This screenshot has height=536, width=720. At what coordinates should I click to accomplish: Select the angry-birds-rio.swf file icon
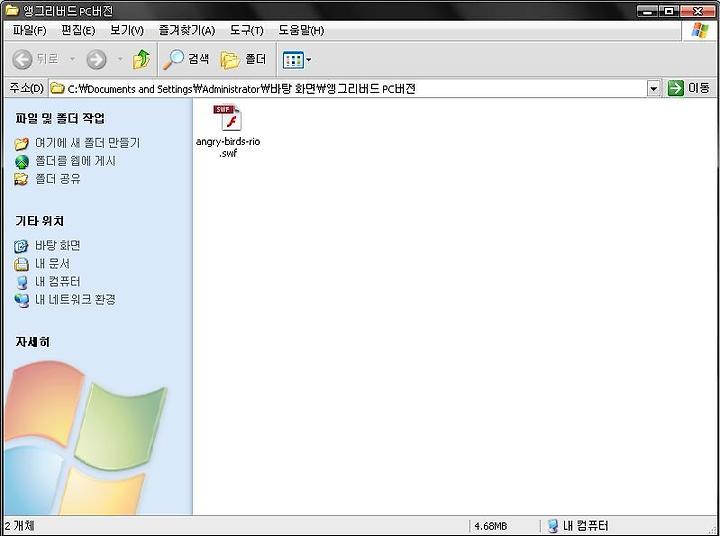coord(228,118)
